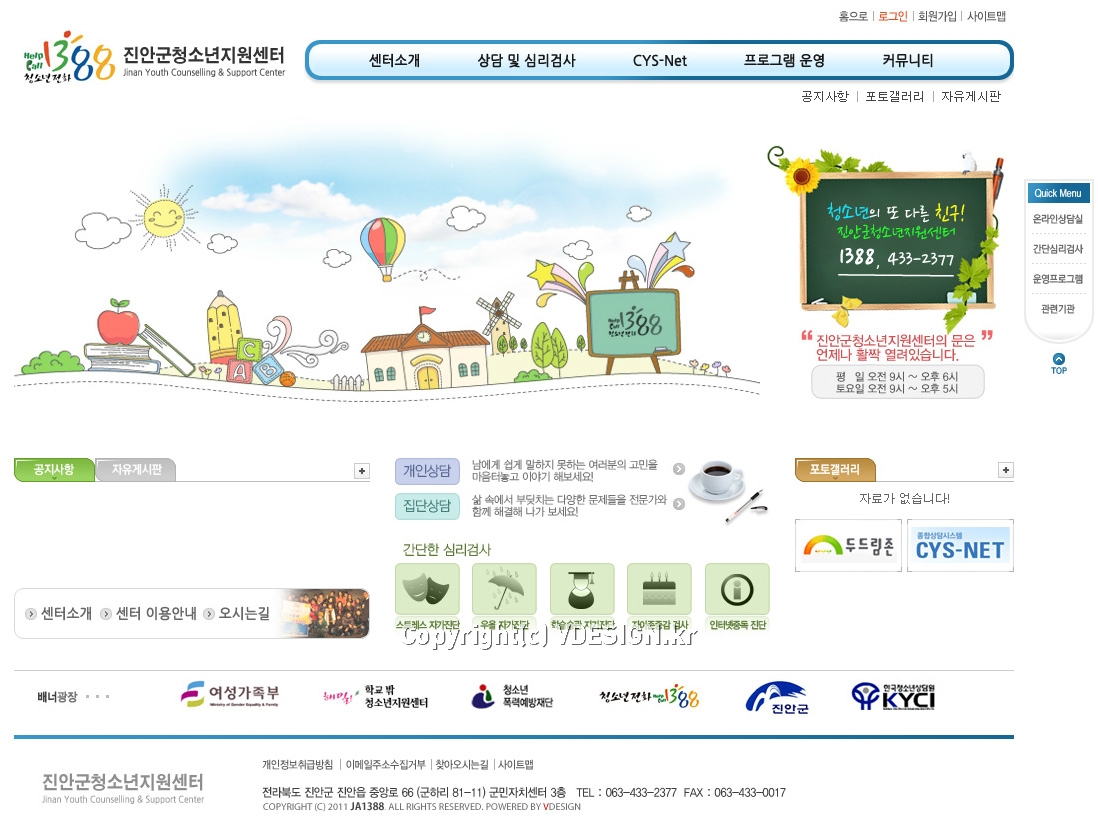Click the 자료가 없습니다! message
The height and width of the screenshot is (823, 1098).
point(904,499)
